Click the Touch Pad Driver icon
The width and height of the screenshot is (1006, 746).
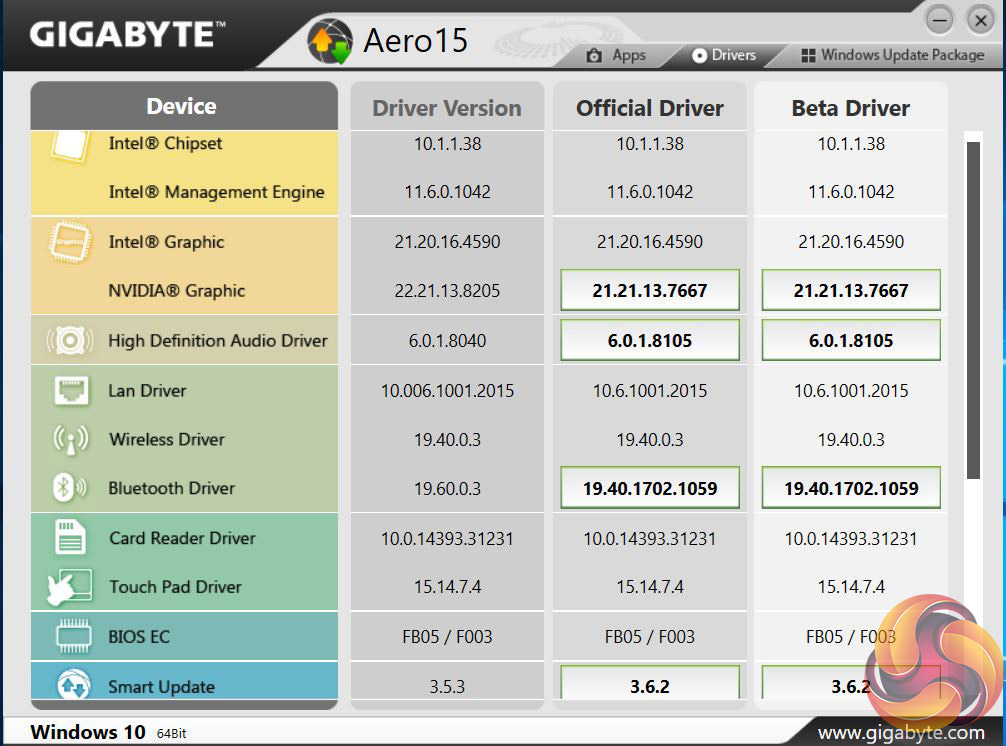[69, 587]
